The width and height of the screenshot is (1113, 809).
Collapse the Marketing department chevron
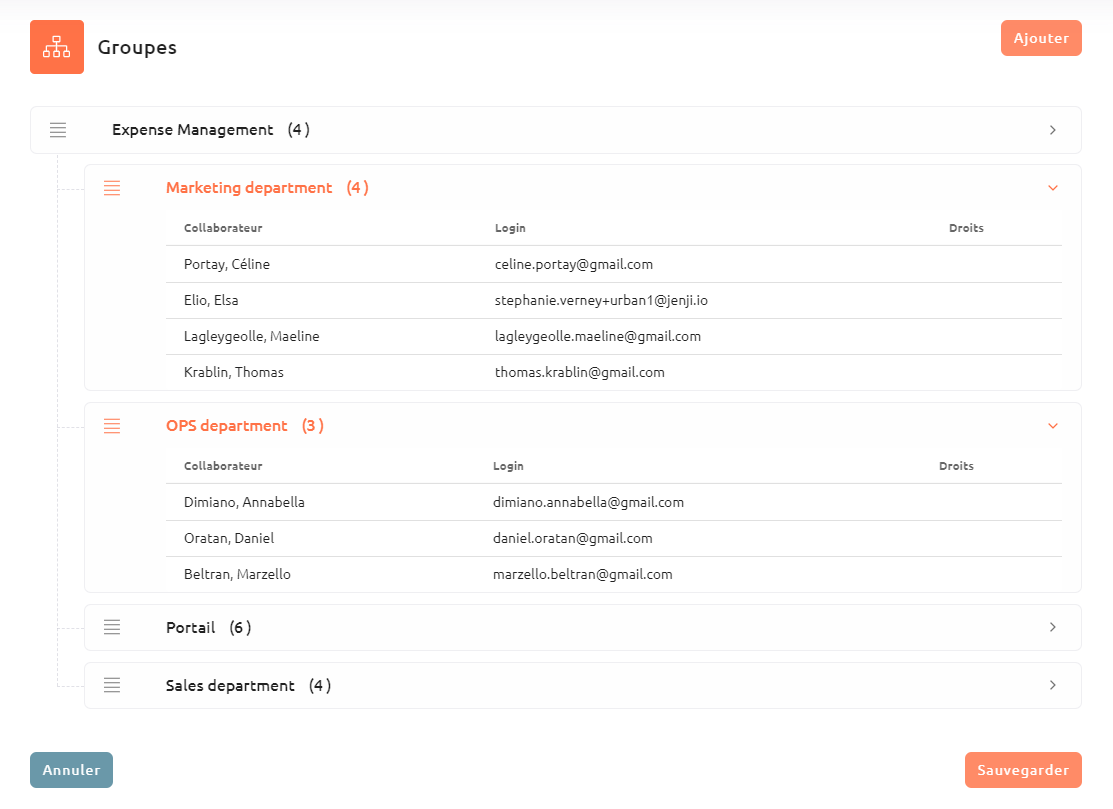pos(1053,188)
